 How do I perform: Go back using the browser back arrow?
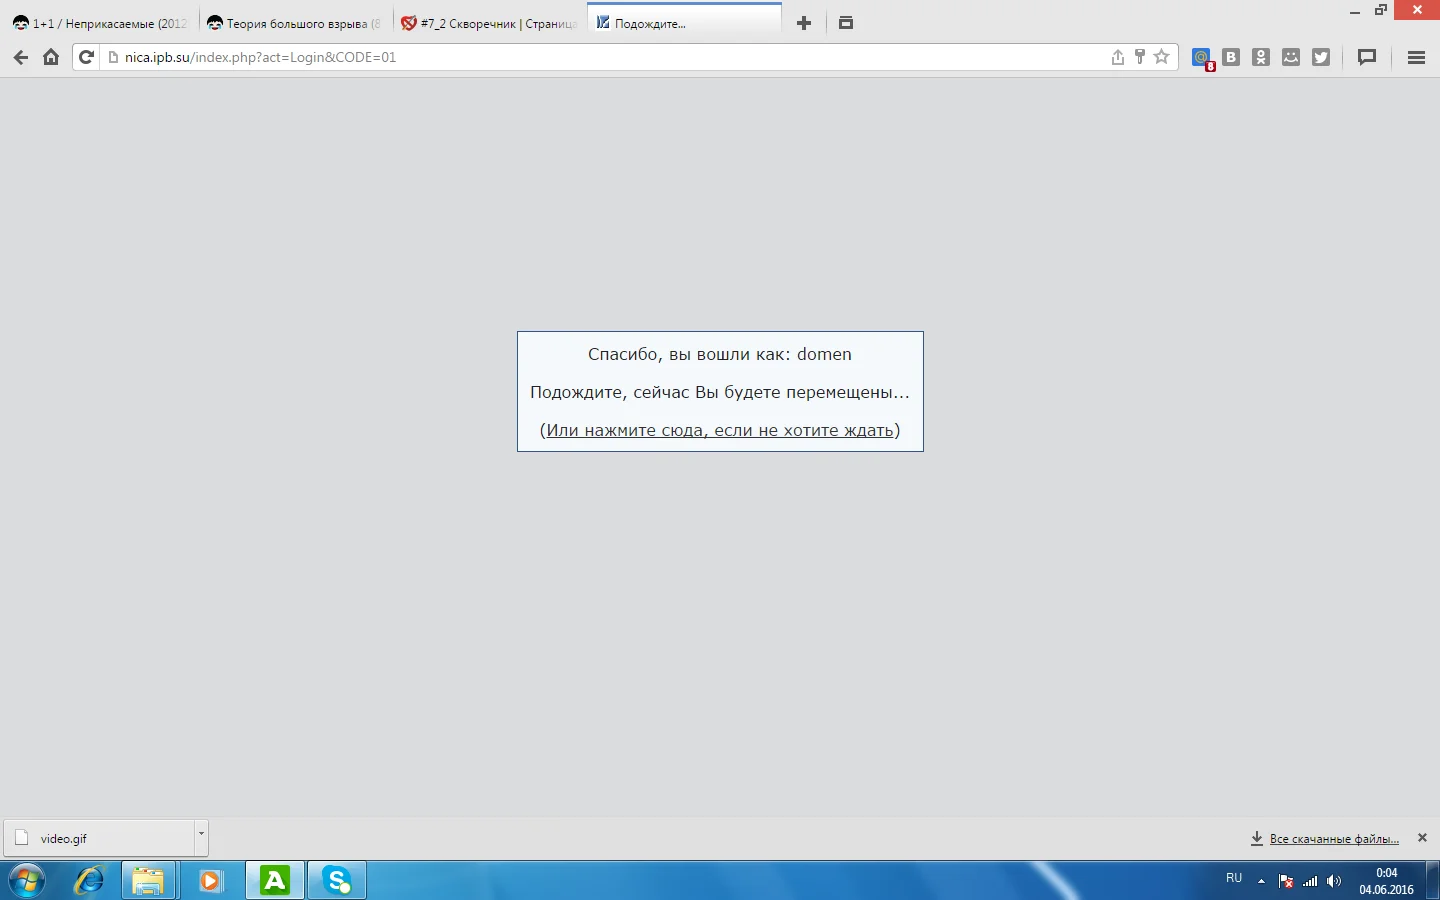(x=21, y=57)
